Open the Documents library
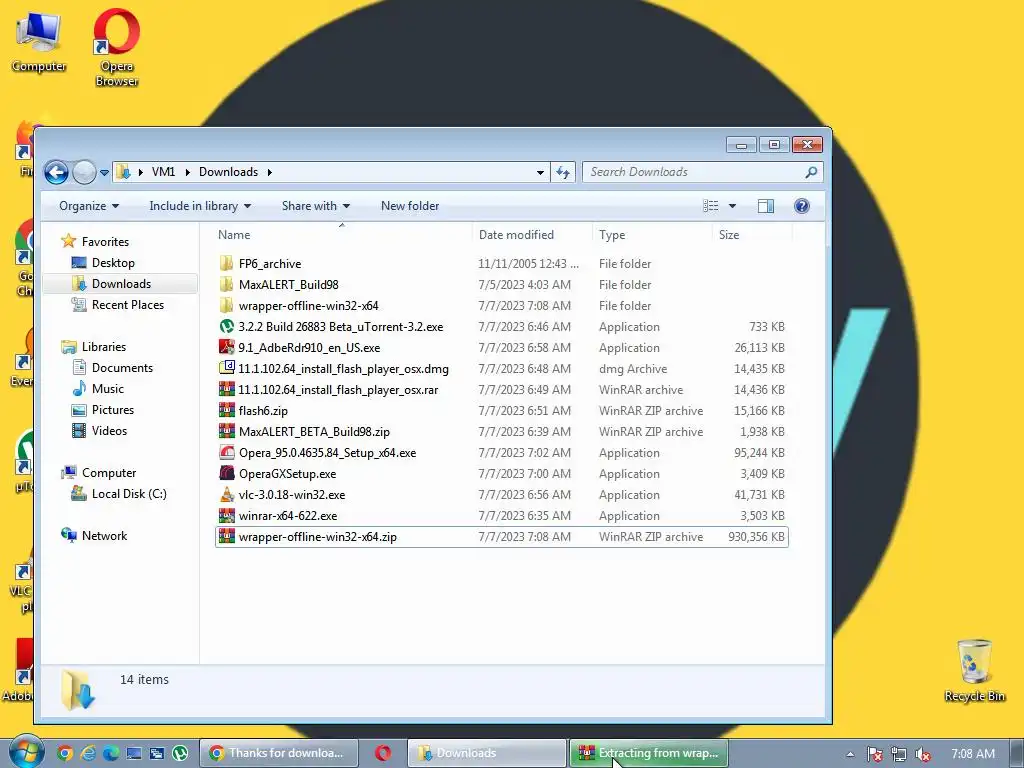The image size is (1024, 768). (x=121, y=368)
